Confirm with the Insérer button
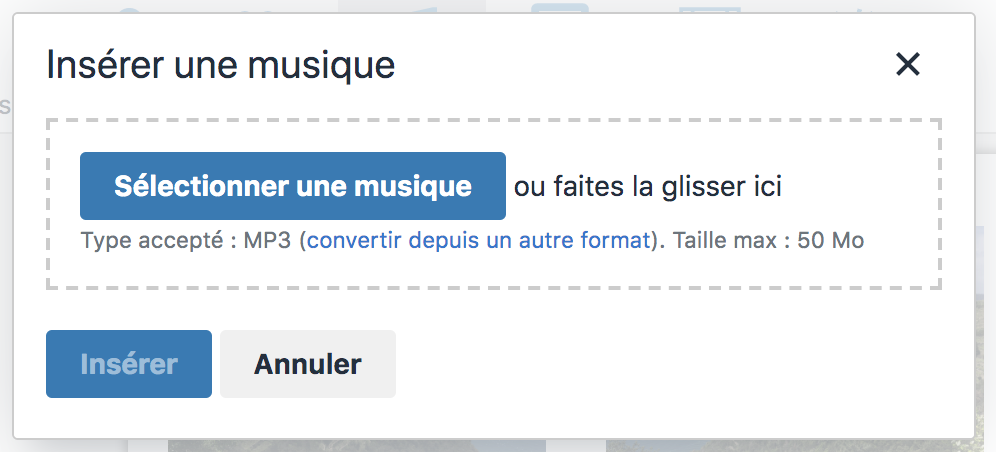996x452 pixels. (x=129, y=364)
